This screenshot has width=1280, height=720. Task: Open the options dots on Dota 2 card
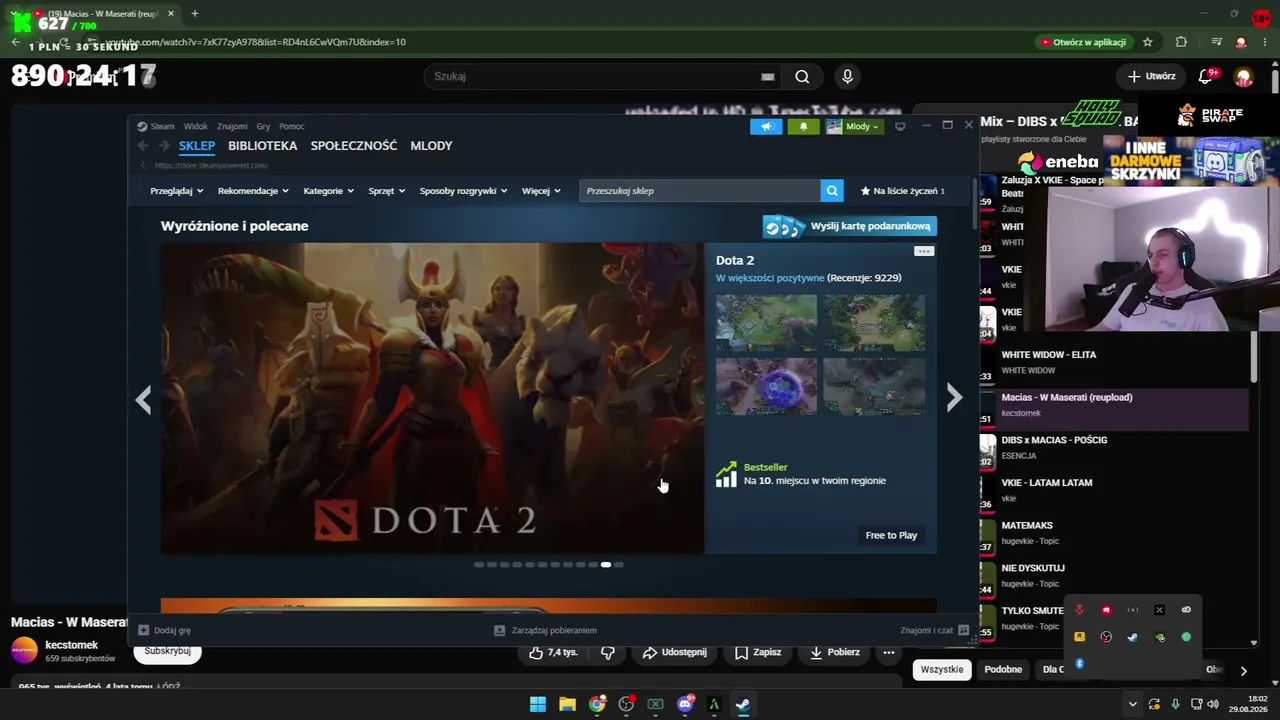923,251
